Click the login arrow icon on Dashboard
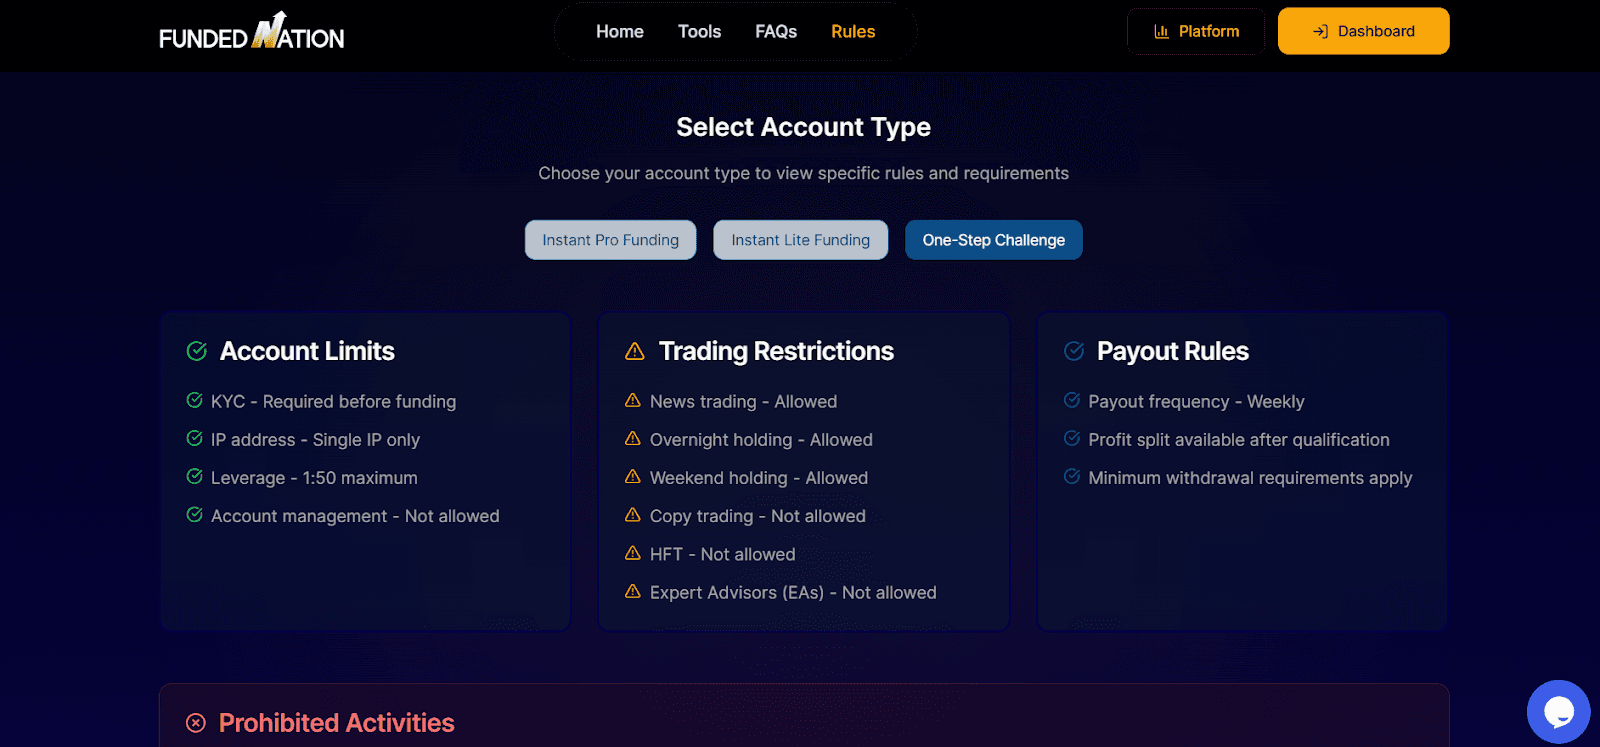This screenshot has height=747, width=1600. [1320, 32]
